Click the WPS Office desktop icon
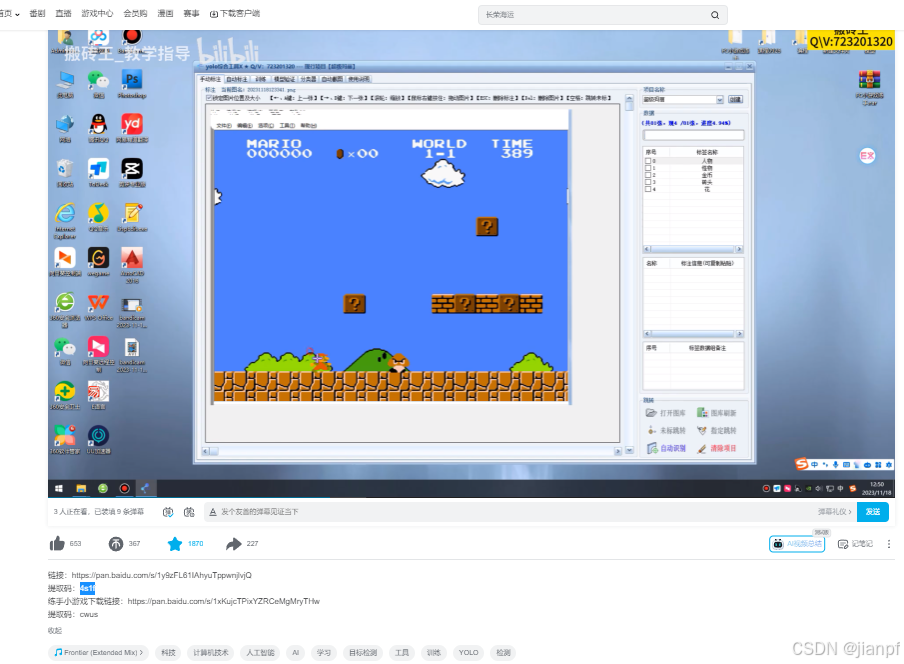 99,303
